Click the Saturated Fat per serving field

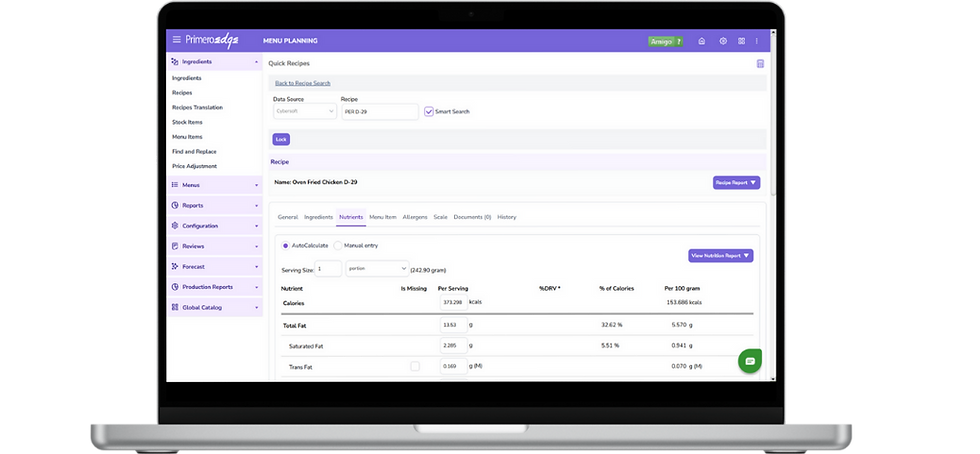click(453, 345)
